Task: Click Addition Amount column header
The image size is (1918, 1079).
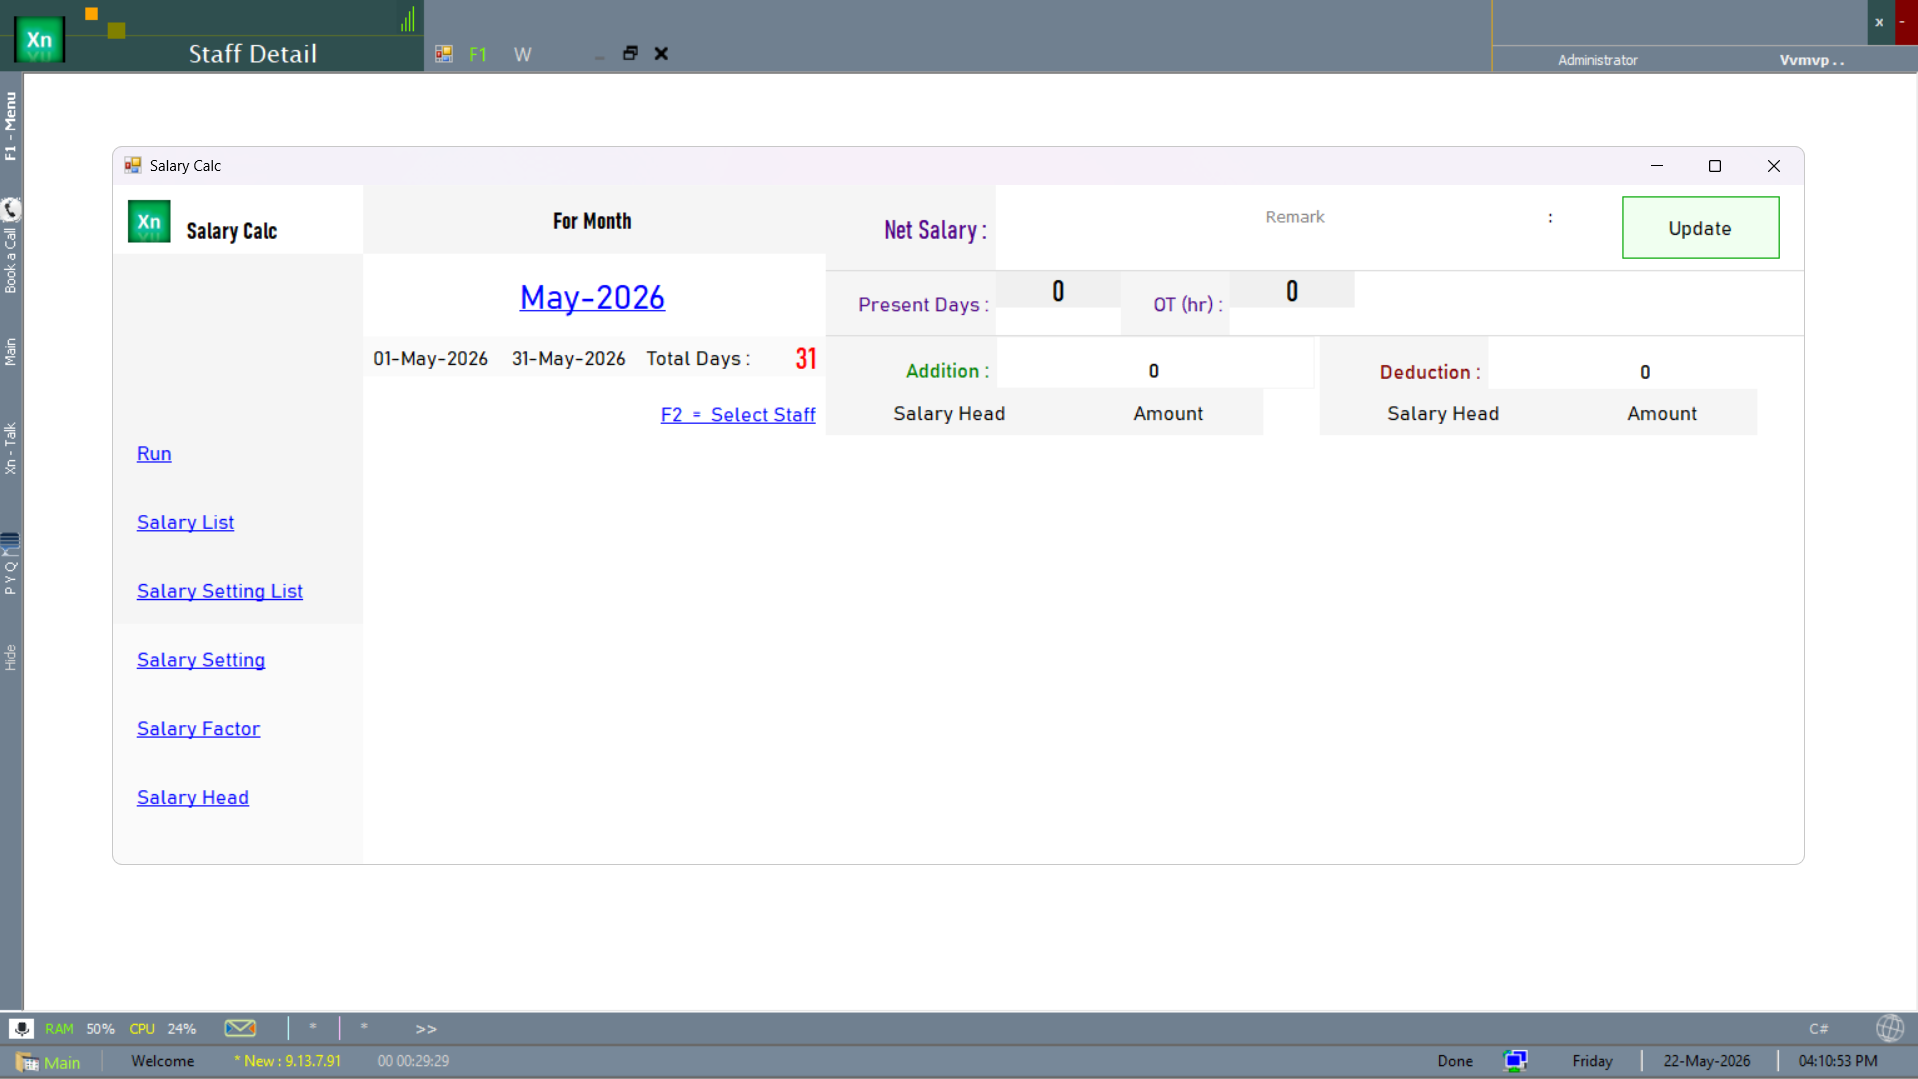Action: (x=1168, y=414)
